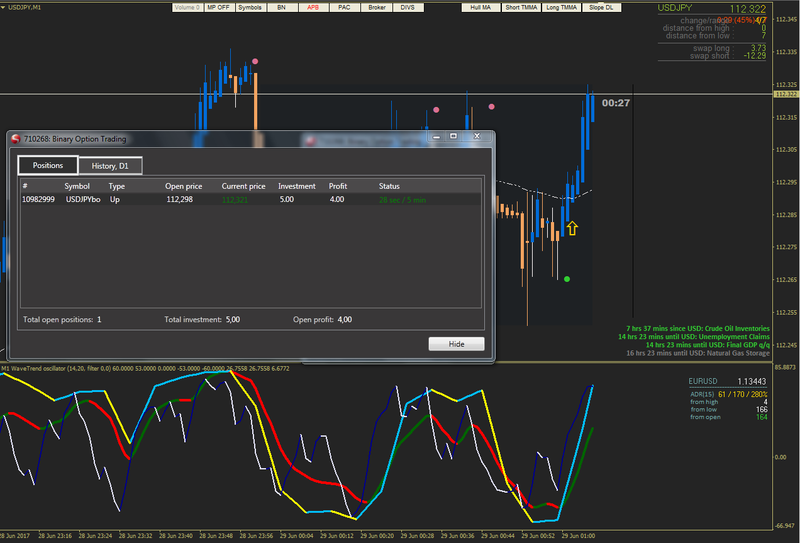This screenshot has width=800, height=543.
Task: Open the Symbols selector
Action: pos(250,7)
